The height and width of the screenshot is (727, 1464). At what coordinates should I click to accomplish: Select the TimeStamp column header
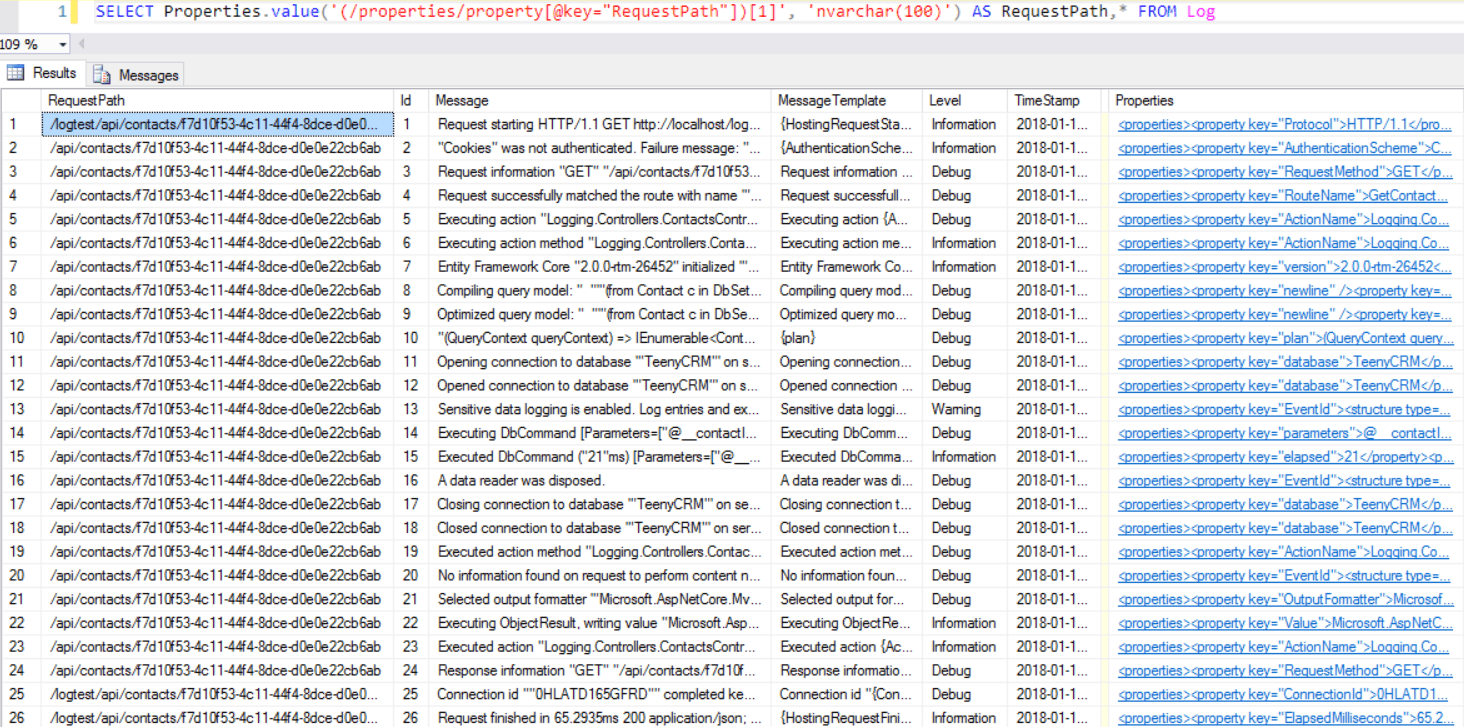[1056, 100]
